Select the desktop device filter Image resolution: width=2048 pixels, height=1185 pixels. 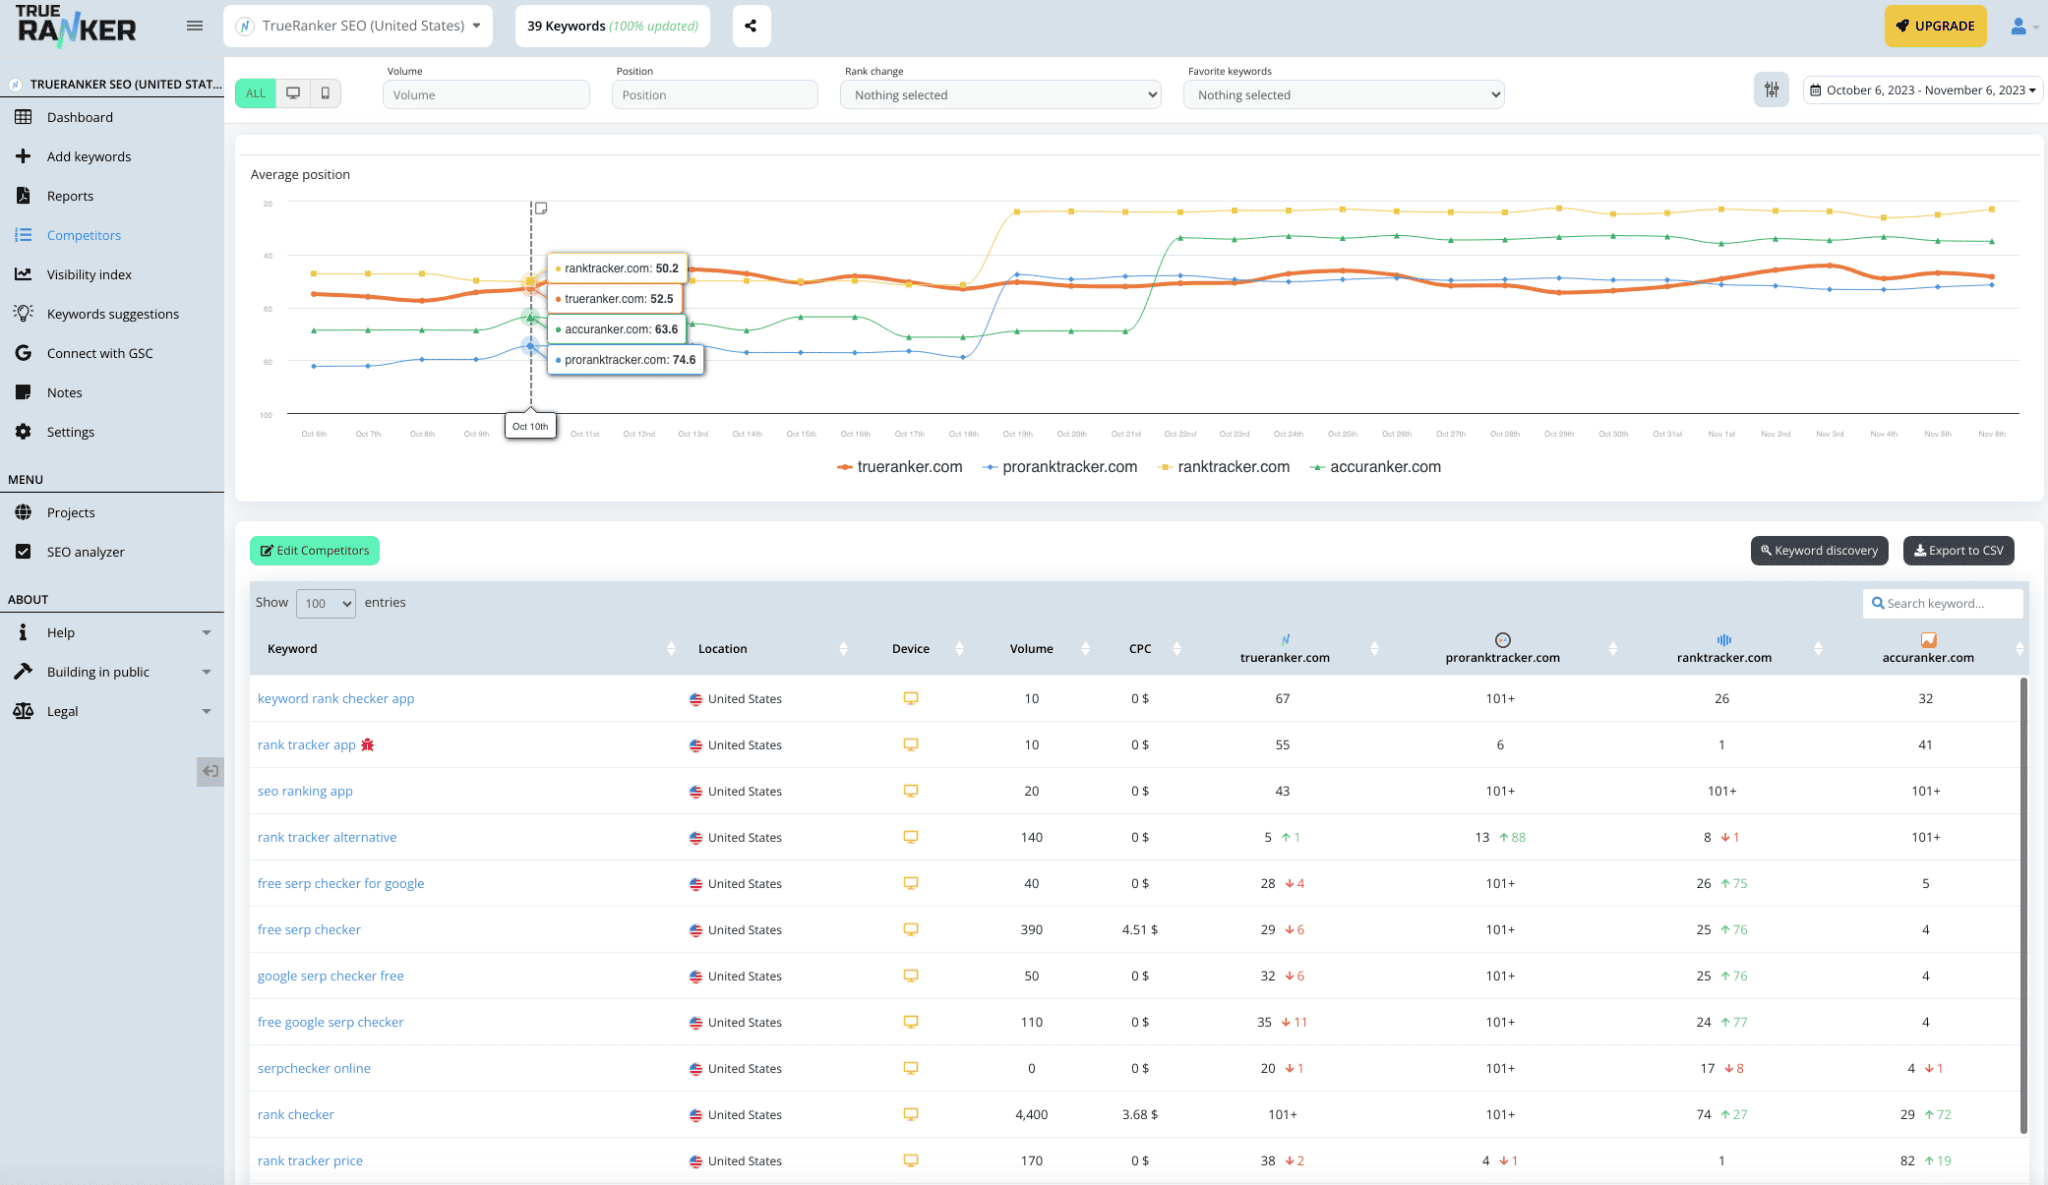click(x=293, y=93)
